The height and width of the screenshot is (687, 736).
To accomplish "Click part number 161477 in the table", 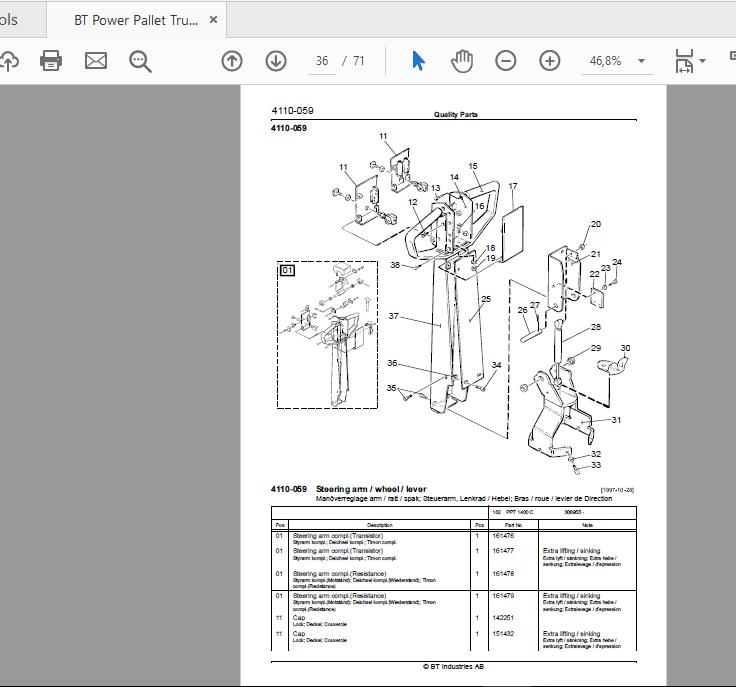I will point(503,550).
